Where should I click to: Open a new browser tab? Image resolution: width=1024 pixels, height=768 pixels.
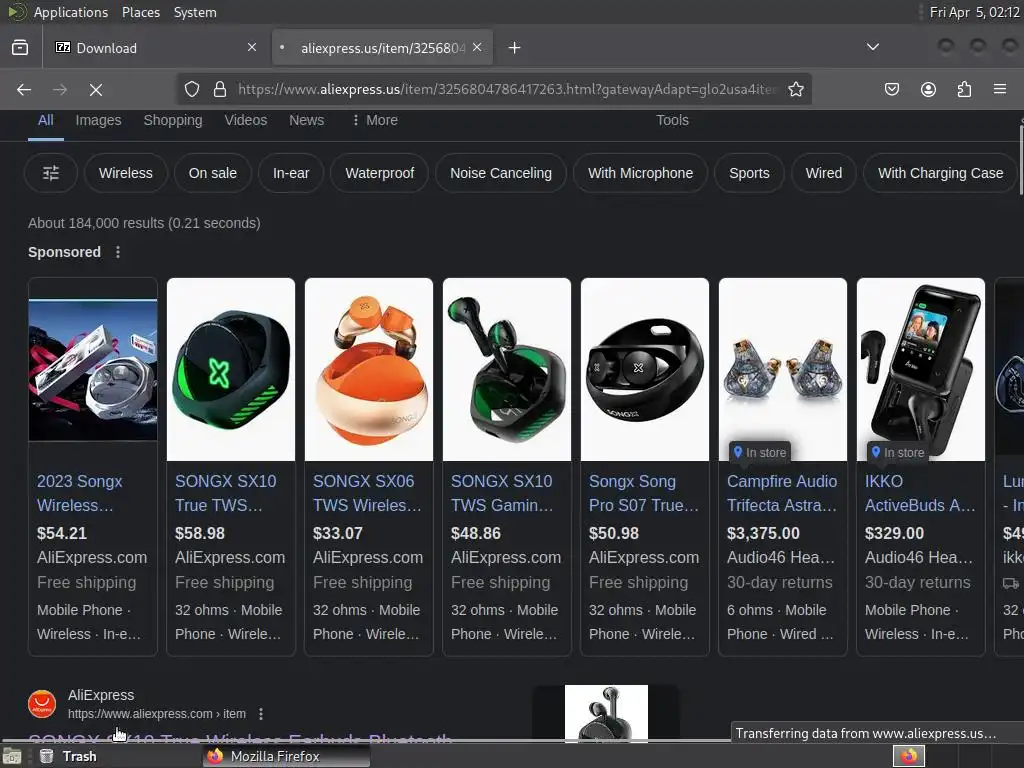pos(515,48)
